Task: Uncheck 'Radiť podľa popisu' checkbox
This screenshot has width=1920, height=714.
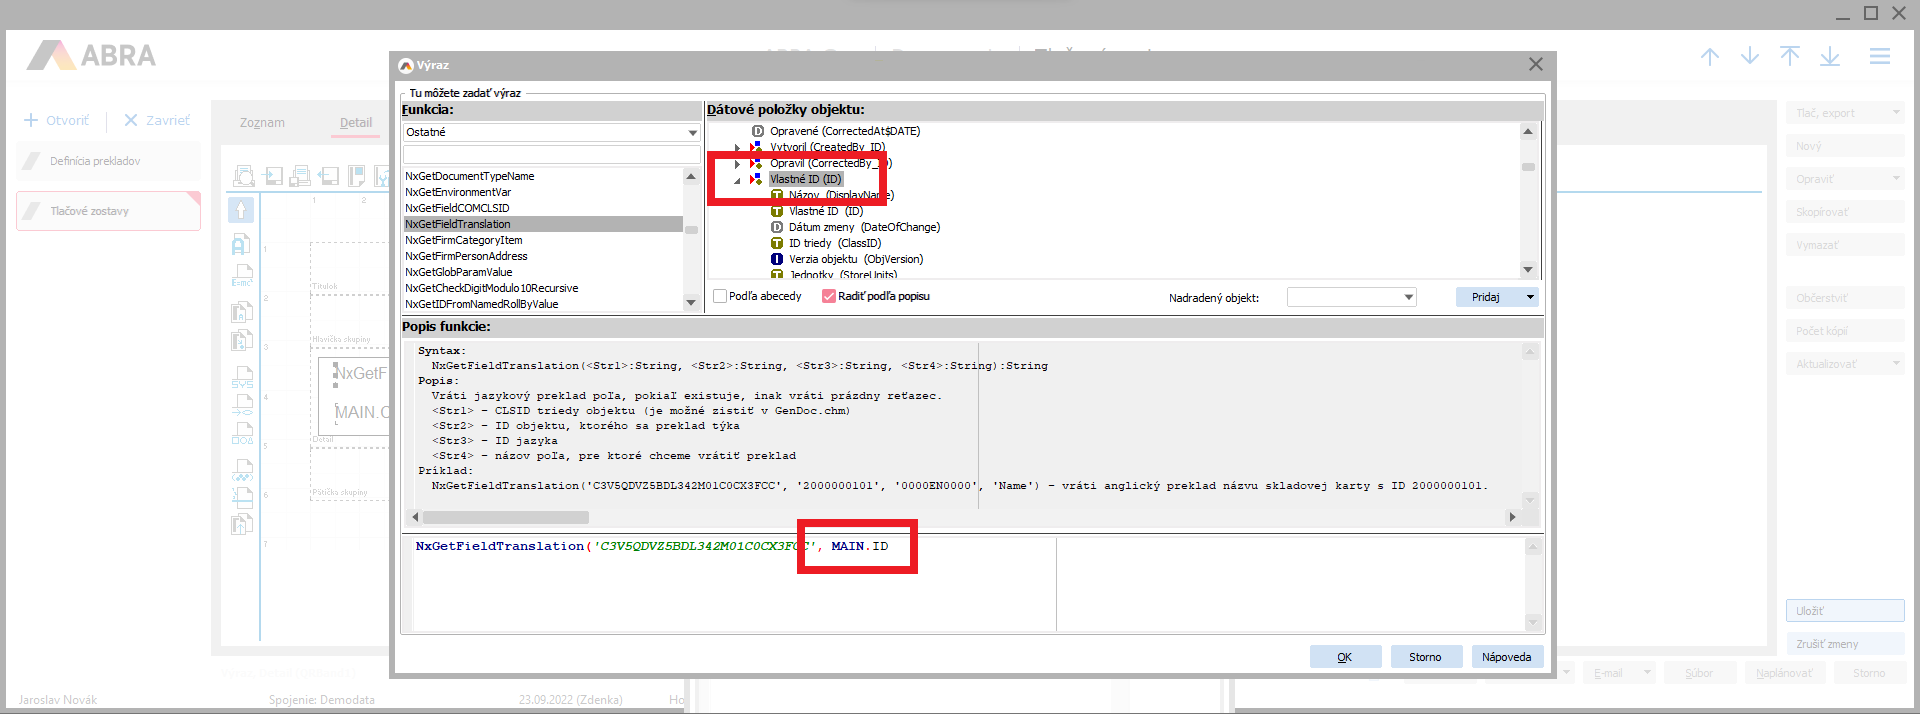Action: [x=829, y=296]
